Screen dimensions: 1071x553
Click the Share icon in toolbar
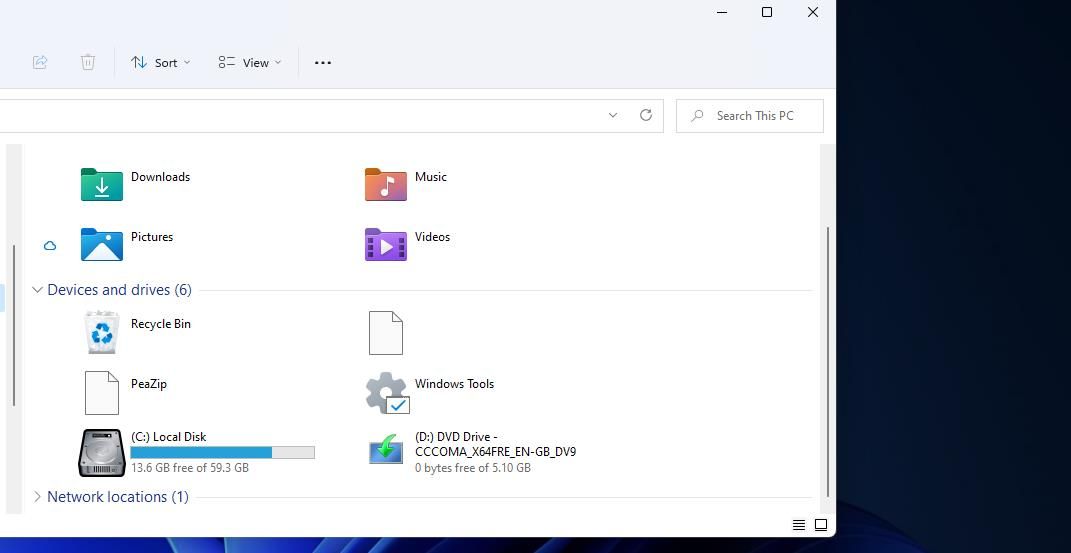pos(40,62)
